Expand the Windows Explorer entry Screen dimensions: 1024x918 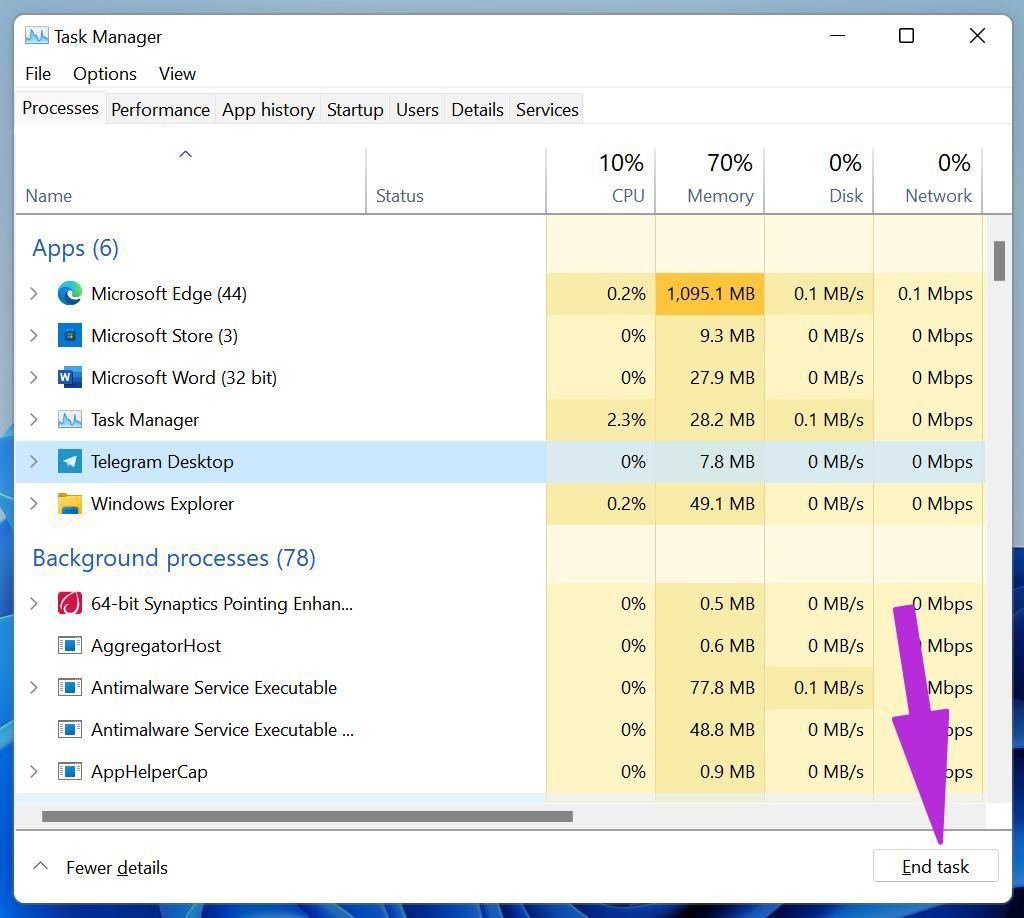(x=34, y=504)
